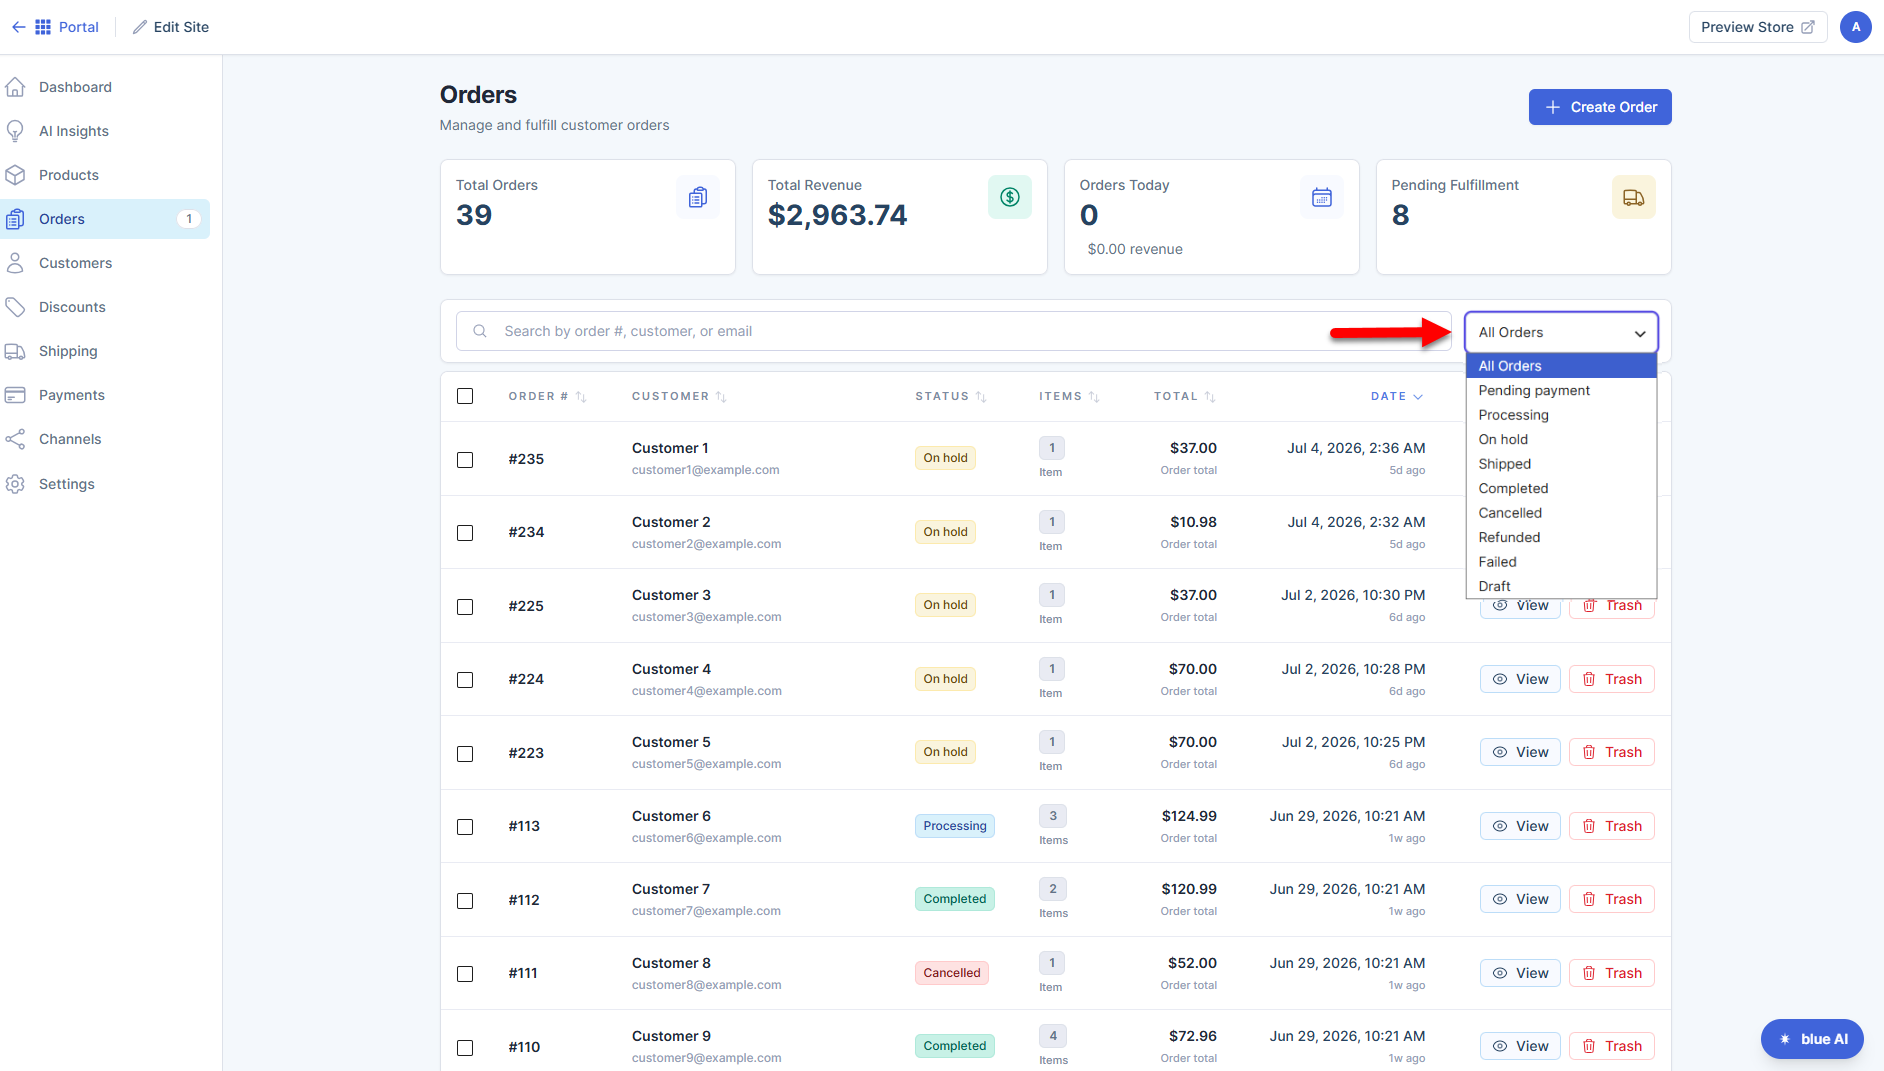Check the box for order #224
Viewport: 1884px width, 1071px height.
coord(465,680)
